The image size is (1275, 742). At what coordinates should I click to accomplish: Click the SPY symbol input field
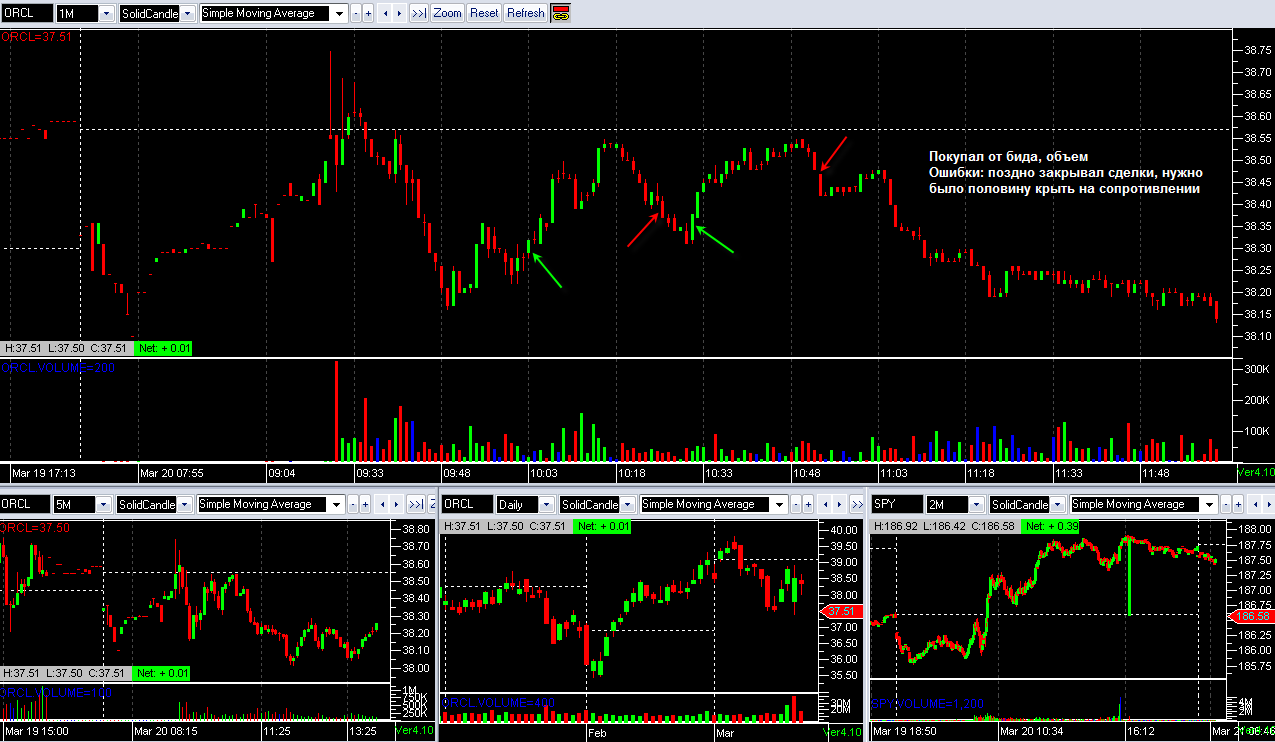(898, 504)
